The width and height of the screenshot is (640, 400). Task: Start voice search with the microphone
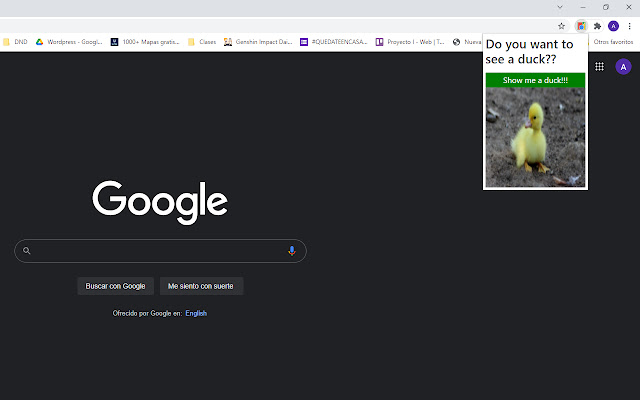291,251
